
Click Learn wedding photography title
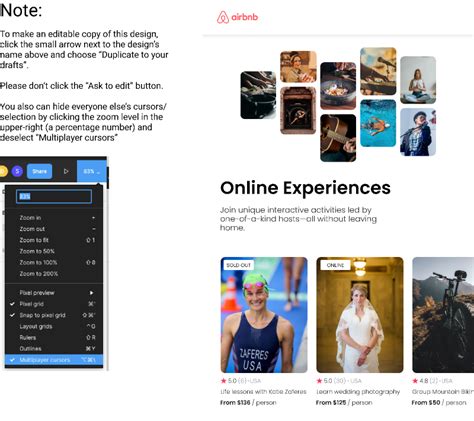click(x=358, y=392)
